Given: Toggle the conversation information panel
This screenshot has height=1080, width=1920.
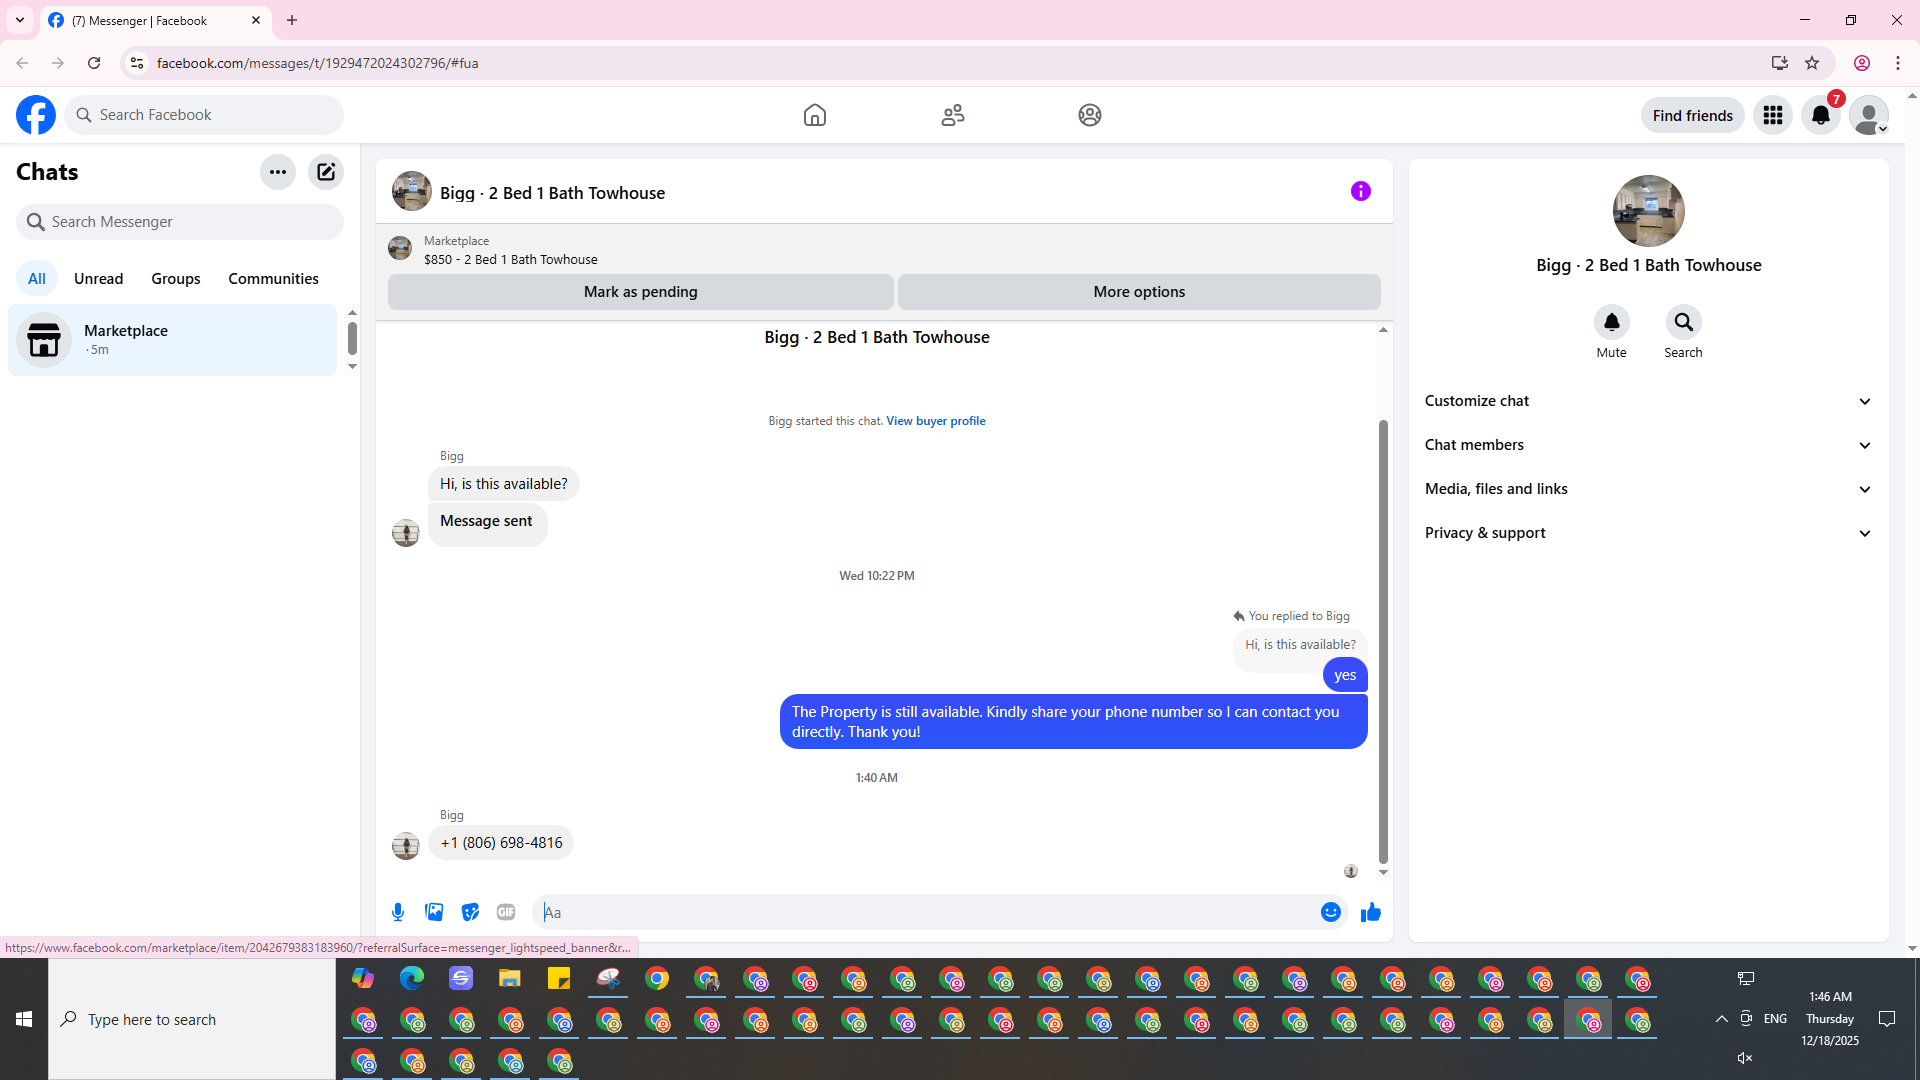Looking at the screenshot, I should [1360, 191].
